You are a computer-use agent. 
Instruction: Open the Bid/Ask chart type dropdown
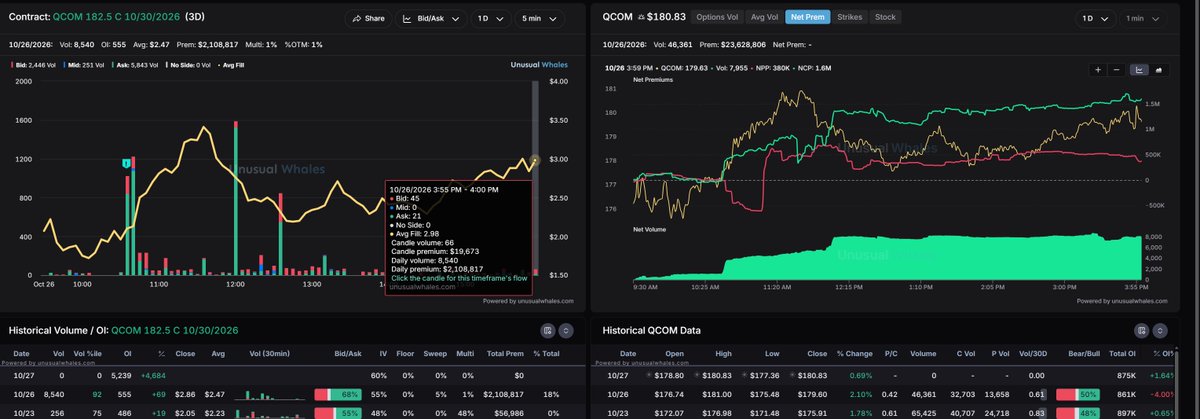click(432, 18)
